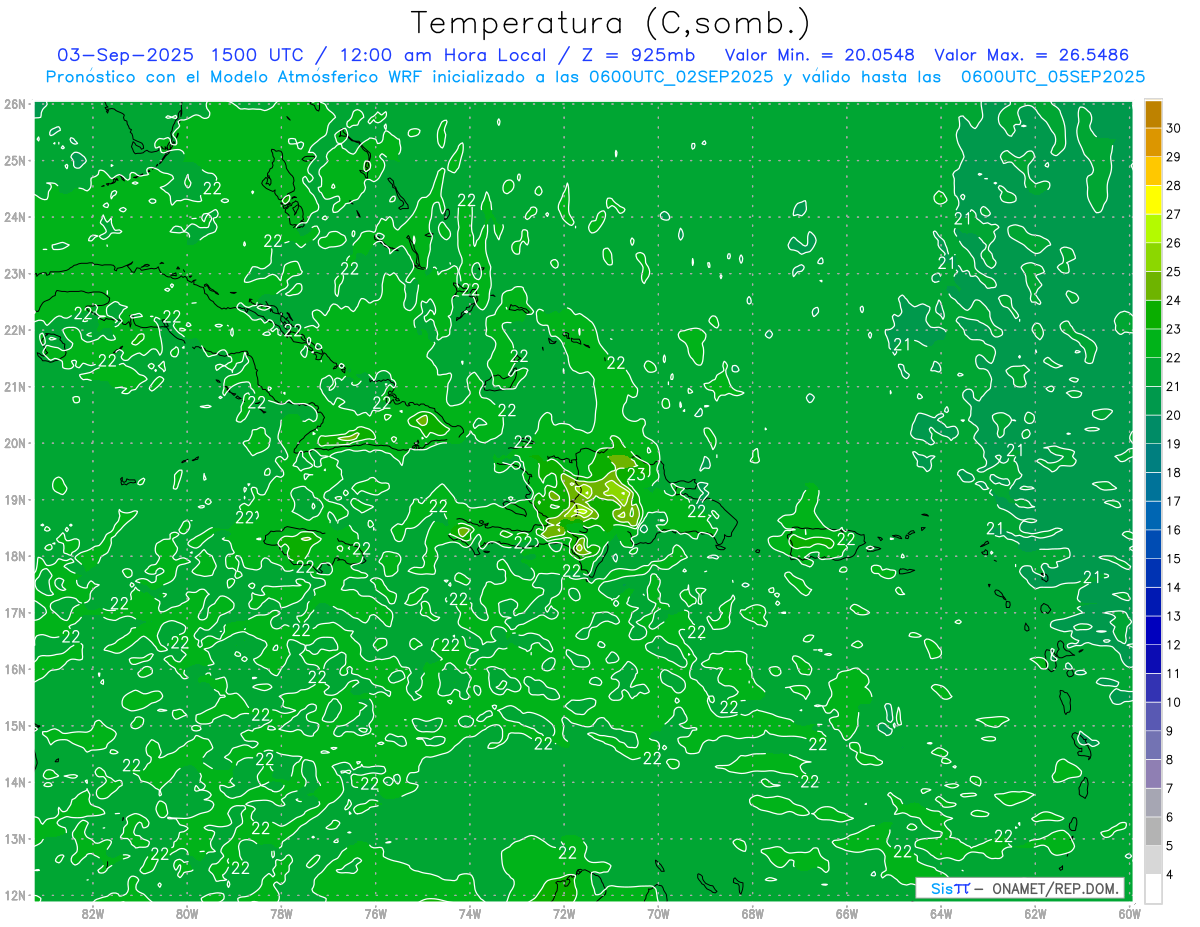Click longitude axis label "80W"
The image size is (1200, 927).
(187, 913)
